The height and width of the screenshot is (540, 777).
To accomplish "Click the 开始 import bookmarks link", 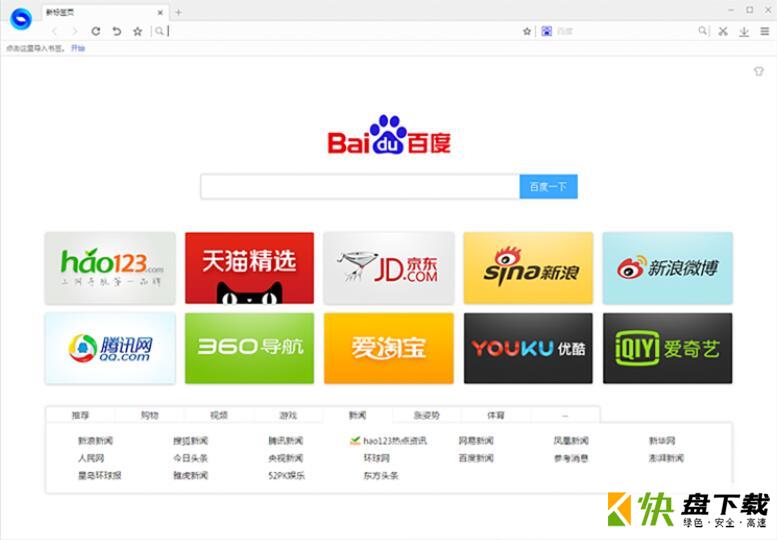I will point(78,48).
